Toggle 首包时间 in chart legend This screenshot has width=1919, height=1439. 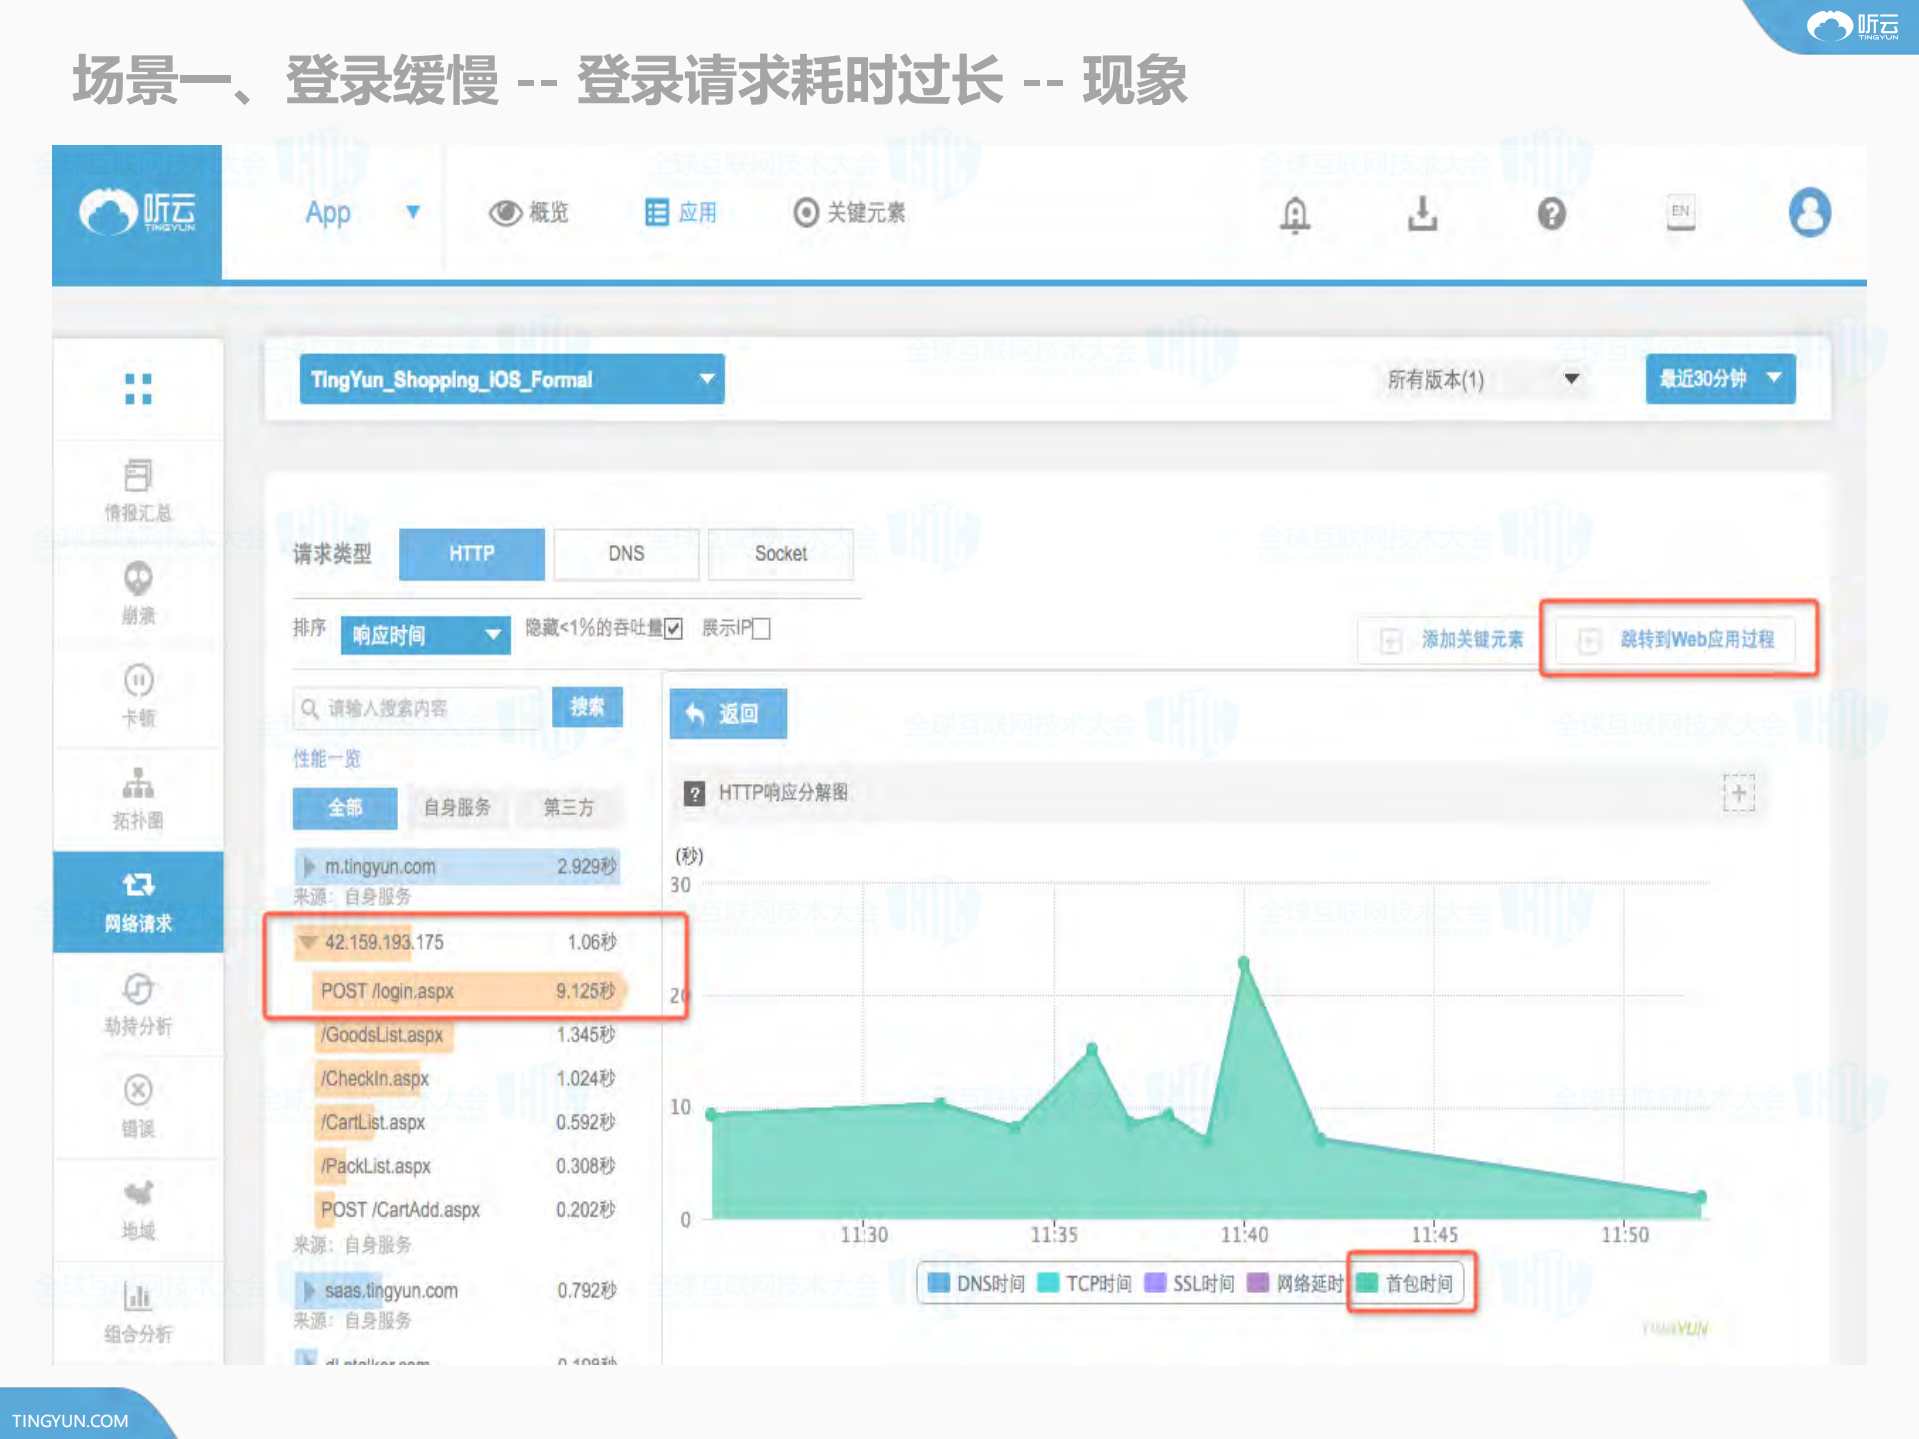1410,1283
